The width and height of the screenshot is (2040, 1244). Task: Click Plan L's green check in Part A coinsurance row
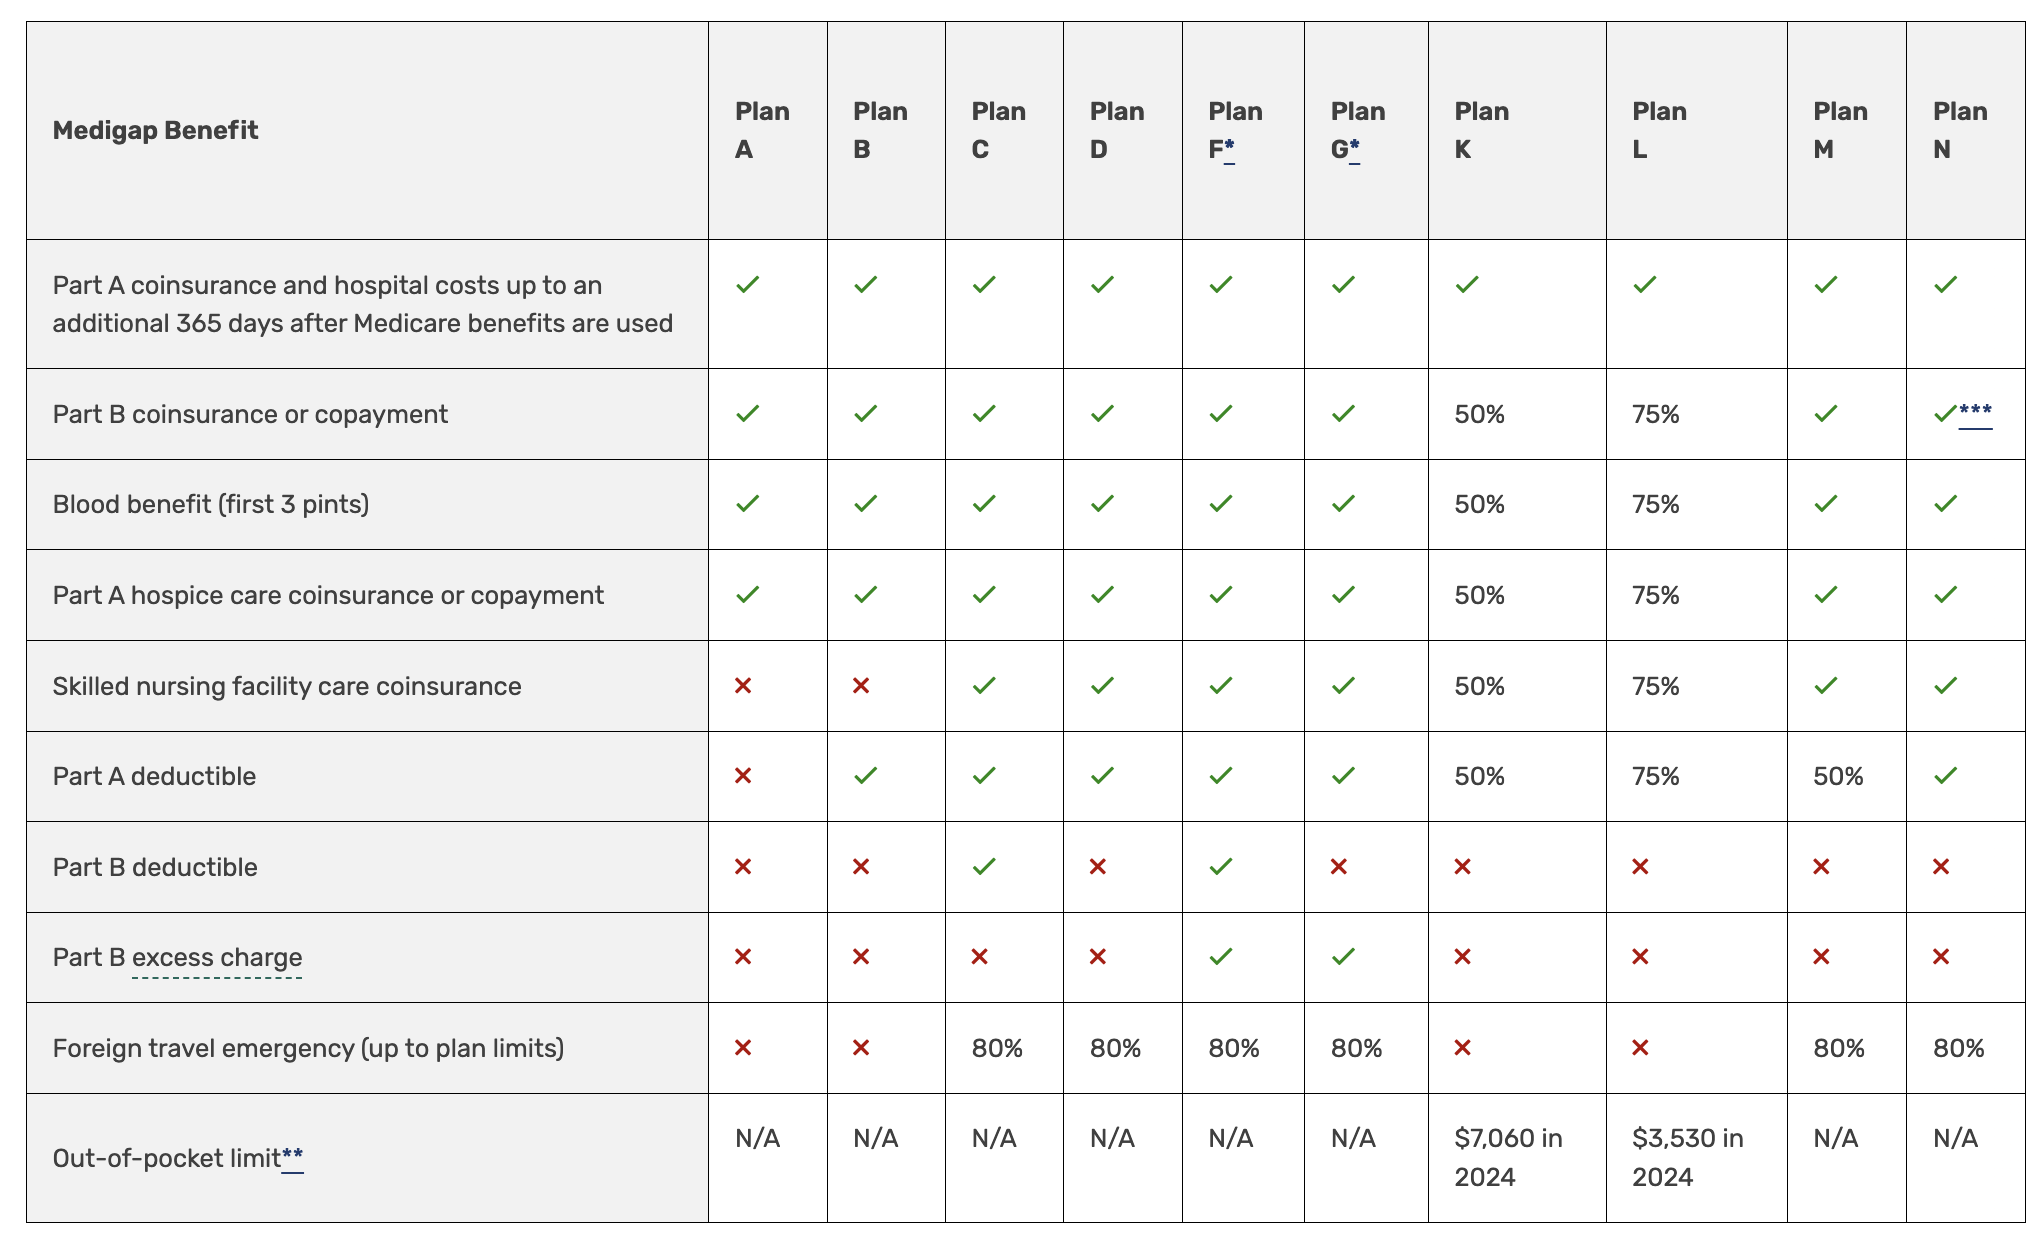point(1644,285)
